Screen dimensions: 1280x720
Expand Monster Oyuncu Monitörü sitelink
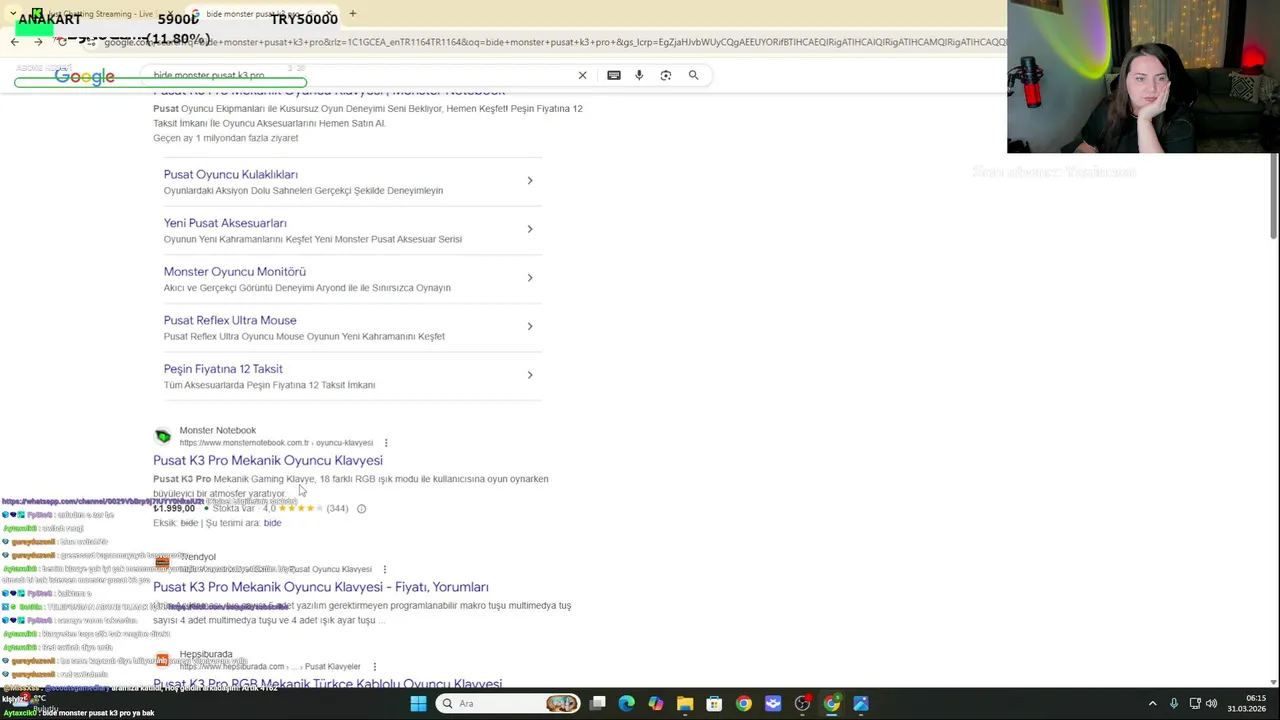tap(530, 278)
